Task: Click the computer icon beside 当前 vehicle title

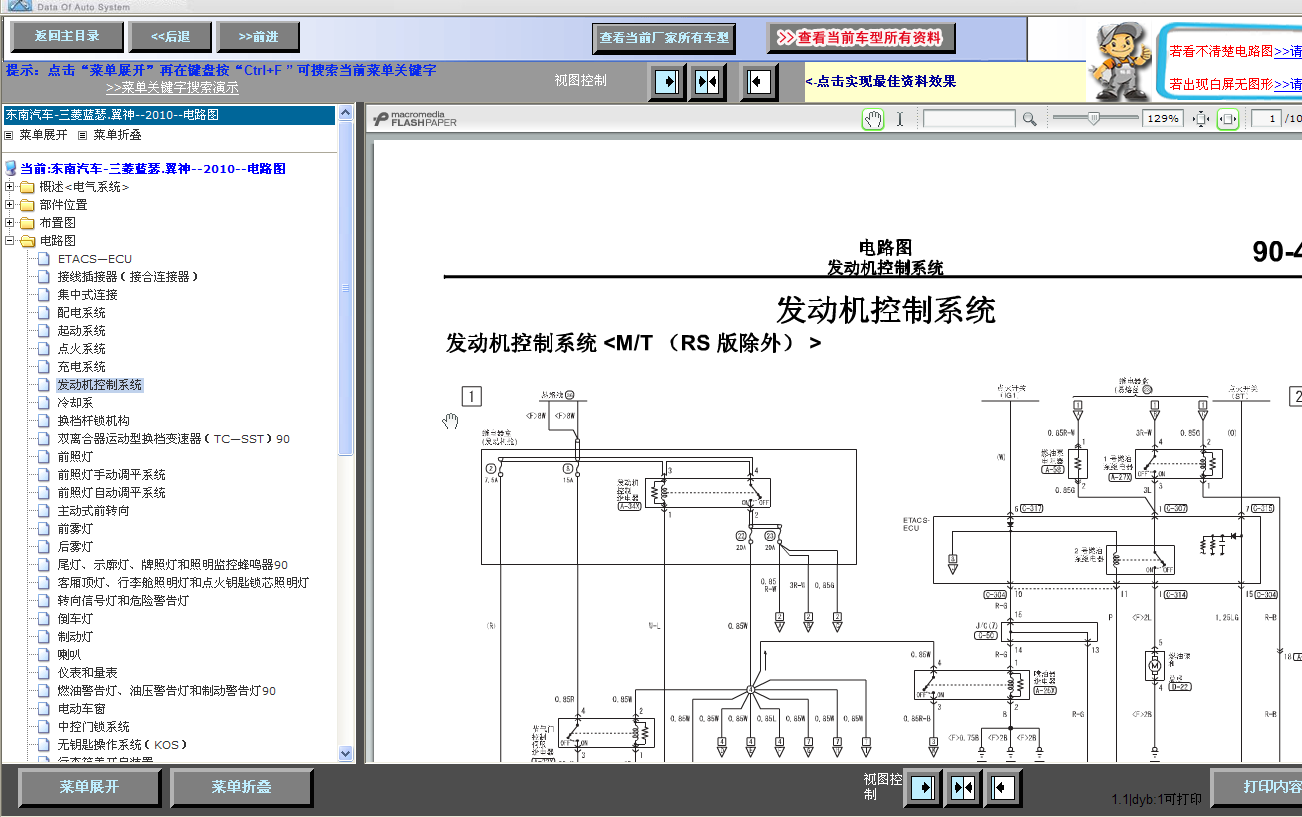Action: (11, 169)
